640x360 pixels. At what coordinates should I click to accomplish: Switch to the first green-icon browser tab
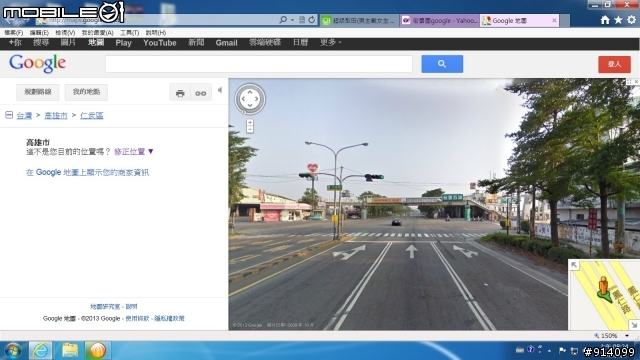(359, 20)
